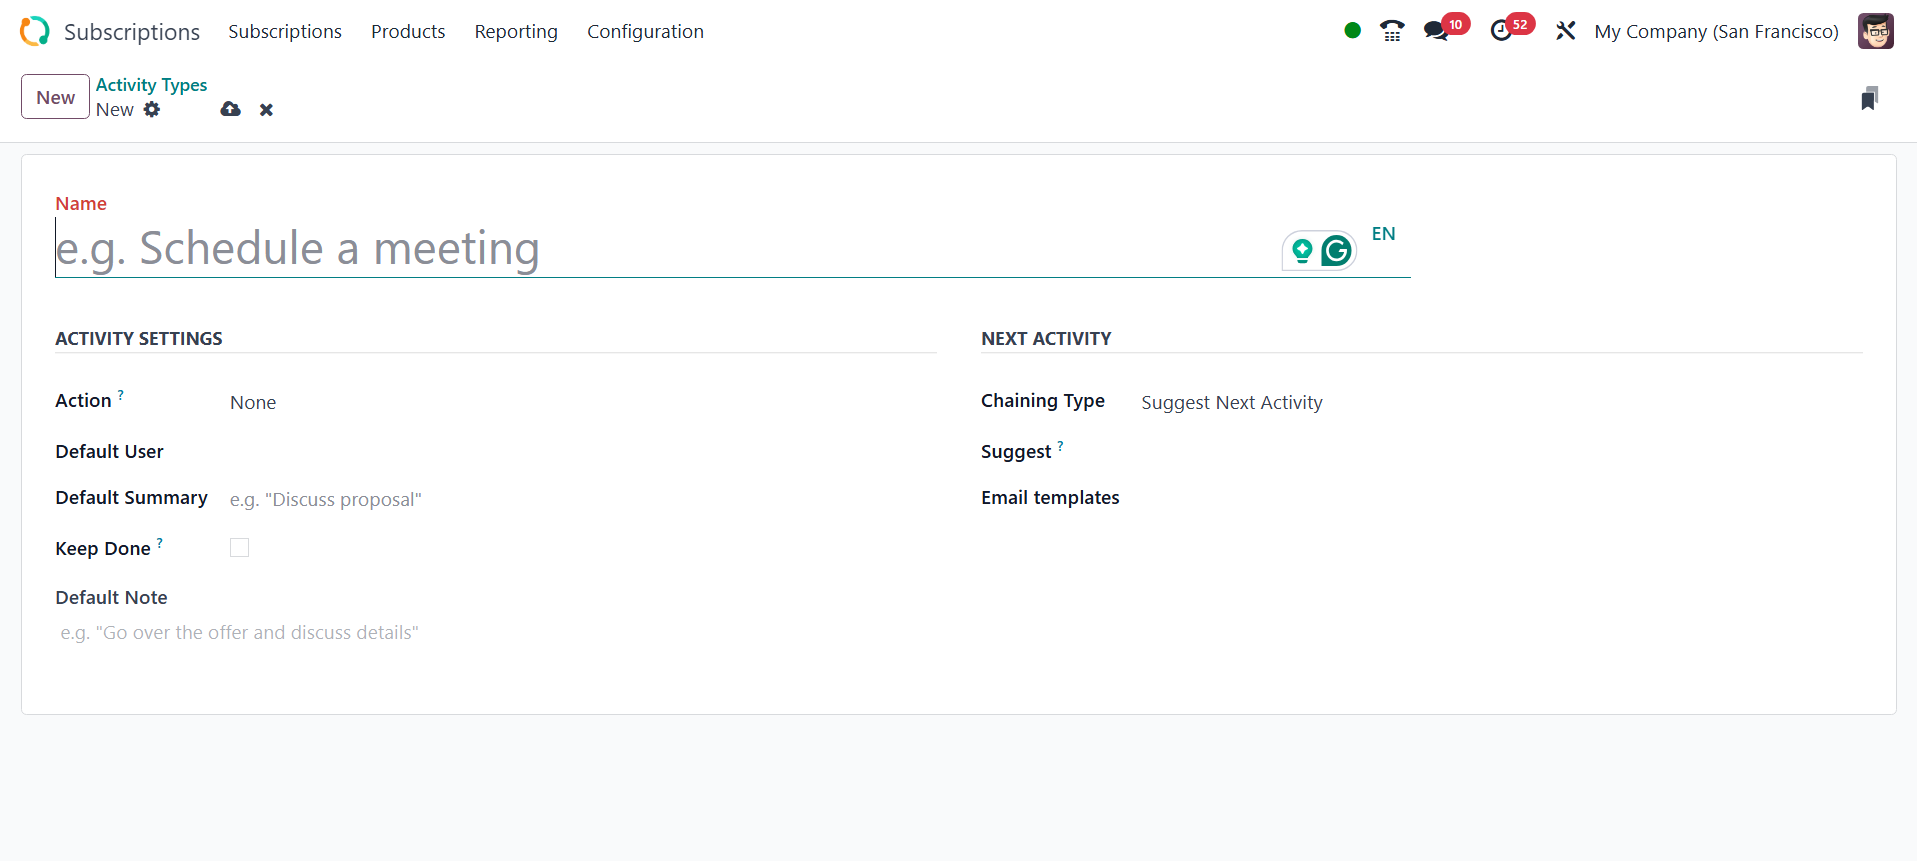Open the Action dropdown showing None
The width and height of the screenshot is (1917, 861).
tap(580, 402)
